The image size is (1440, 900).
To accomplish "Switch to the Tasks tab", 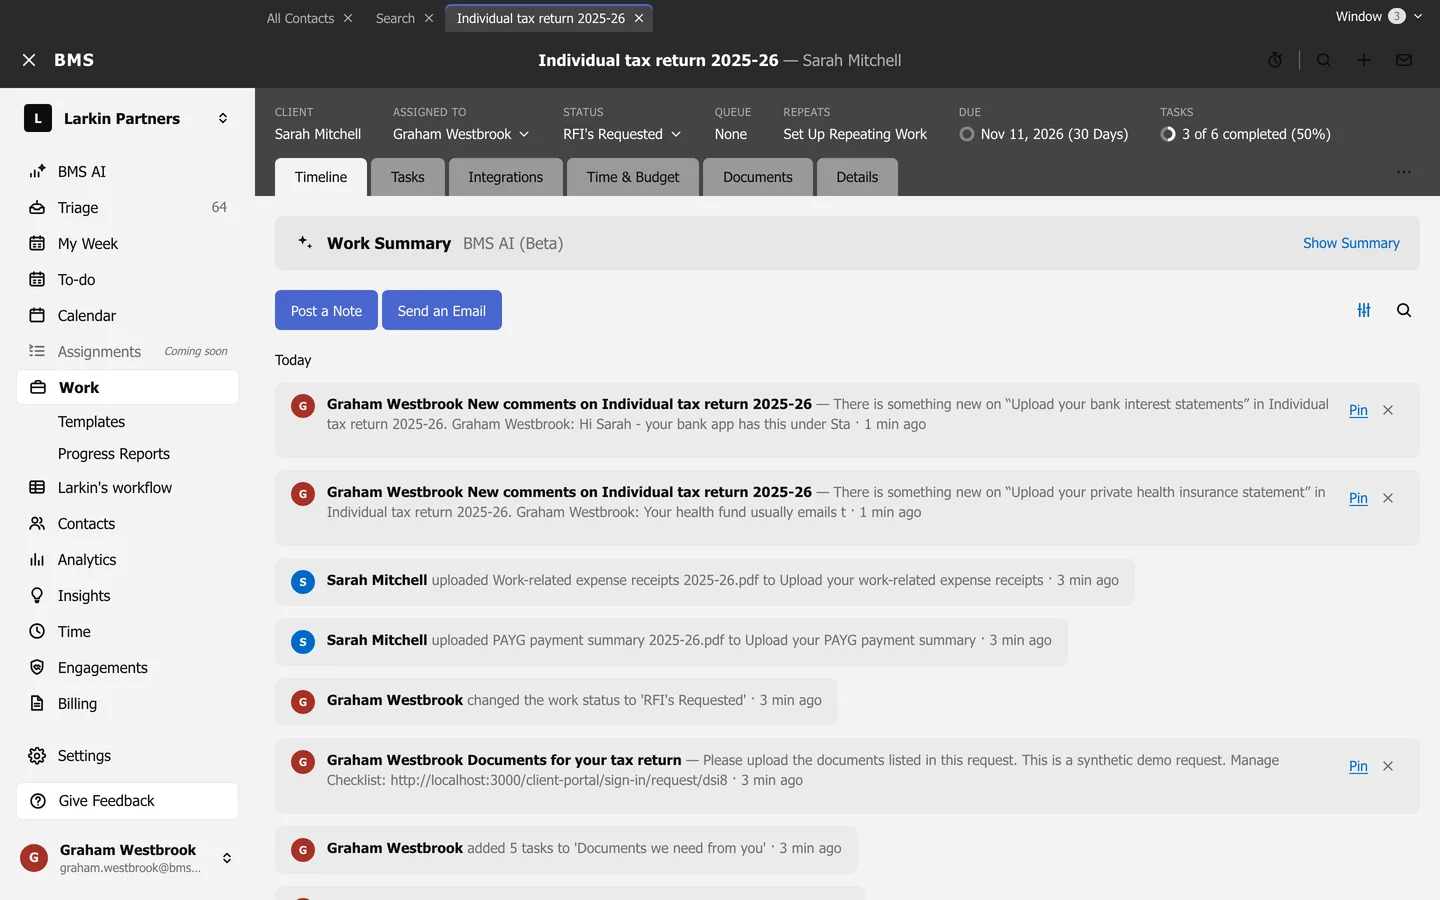I will tap(408, 177).
